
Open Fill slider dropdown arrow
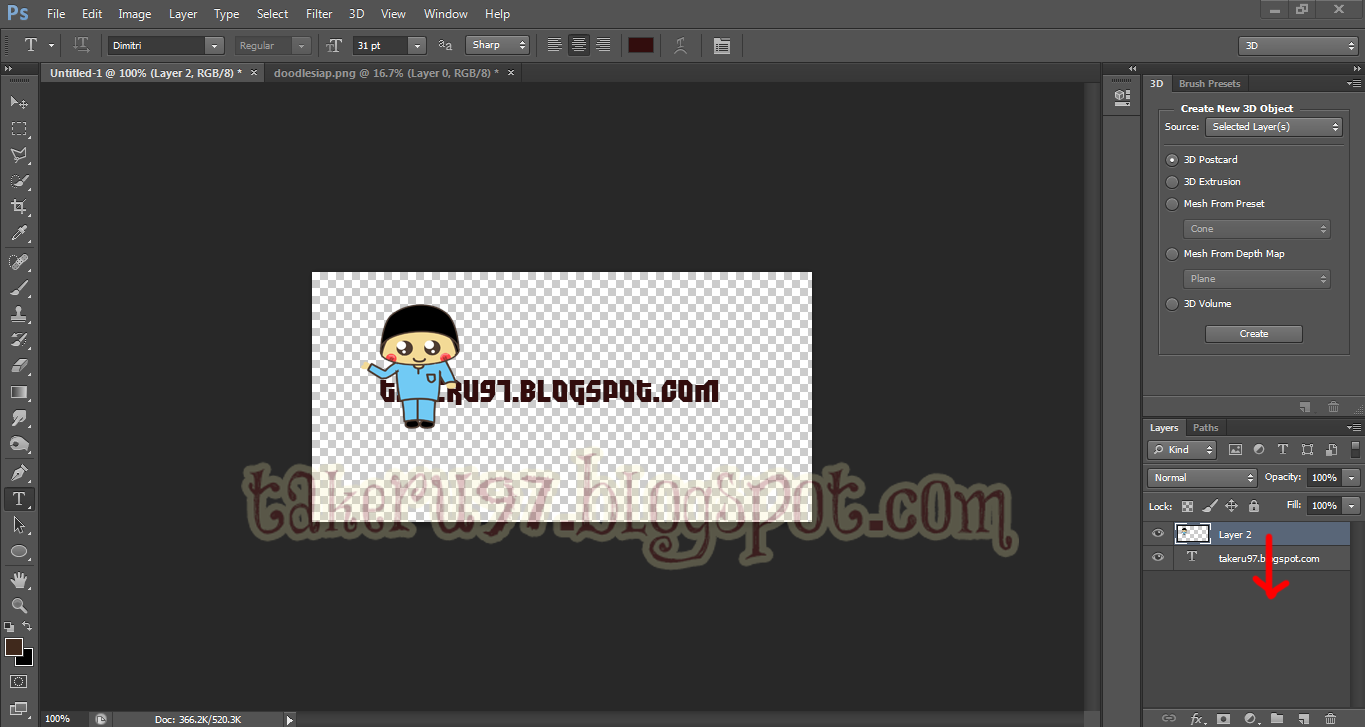point(1352,506)
